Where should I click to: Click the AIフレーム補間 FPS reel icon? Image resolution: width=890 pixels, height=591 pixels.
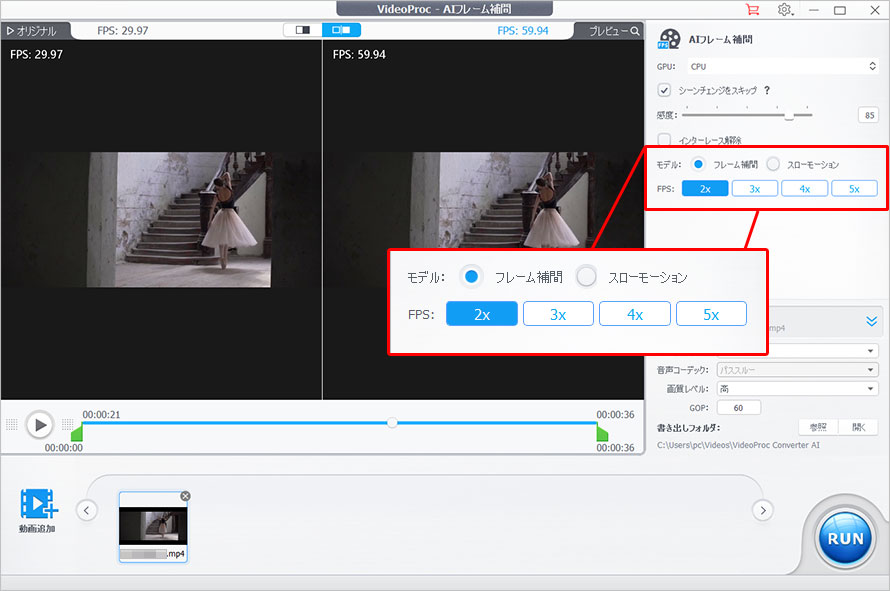pos(668,40)
